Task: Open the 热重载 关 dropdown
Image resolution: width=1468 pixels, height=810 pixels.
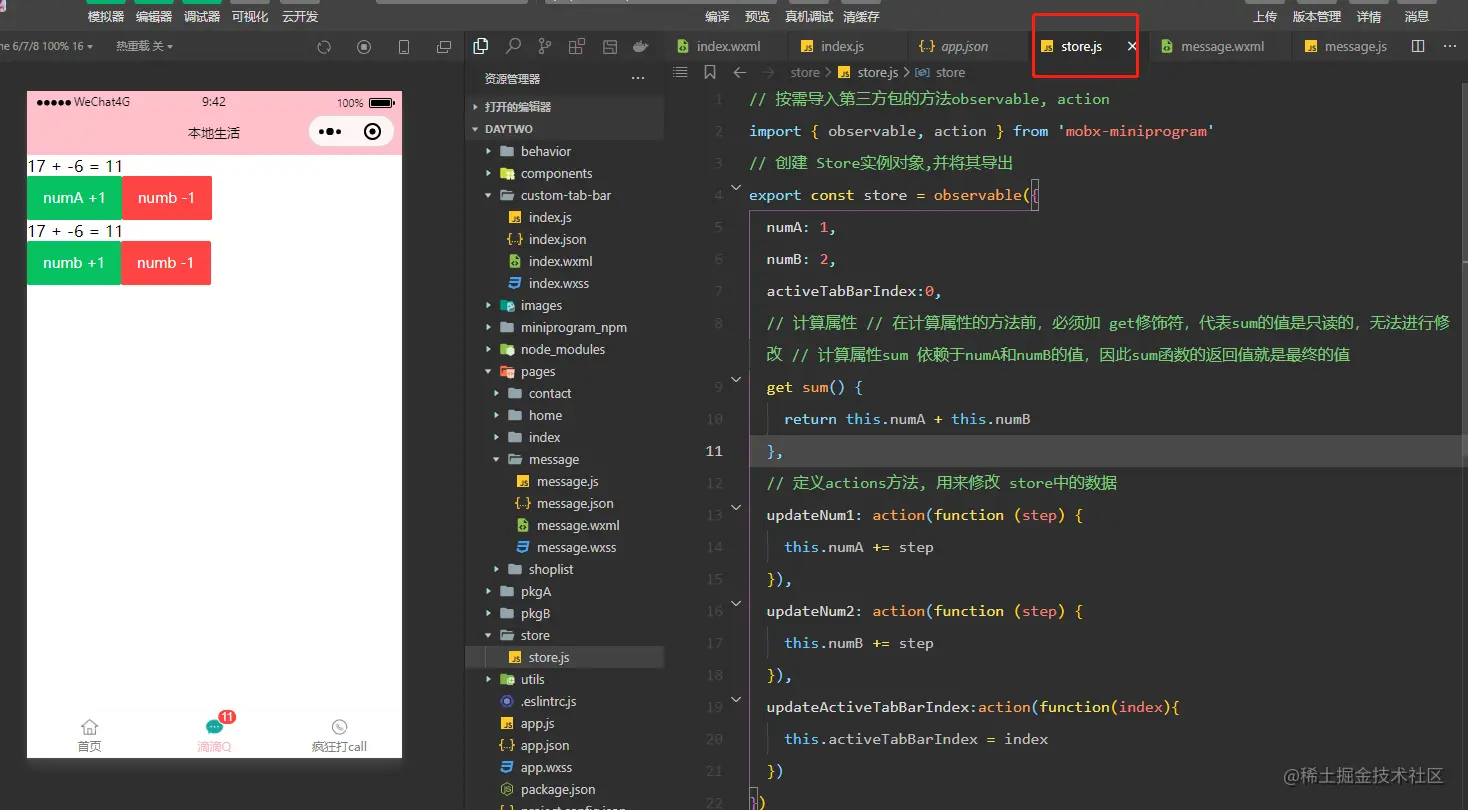Action: [x=144, y=46]
